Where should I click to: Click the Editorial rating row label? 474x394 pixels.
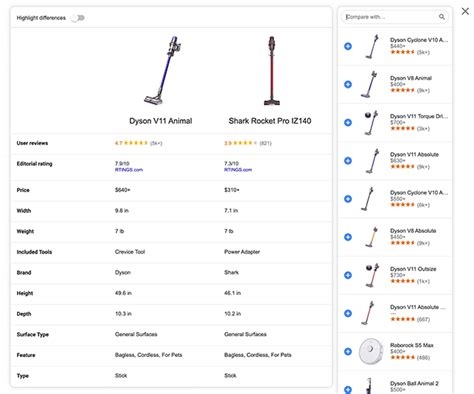click(34, 164)
